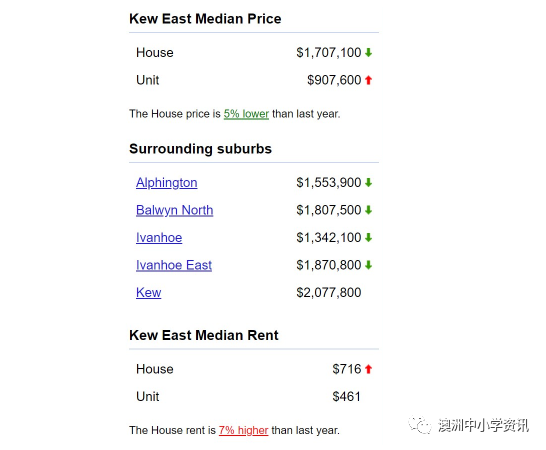Viewport: 546px width, 450px height.
Task: Click the '7% higher' red link
Action: coord(243,430)
